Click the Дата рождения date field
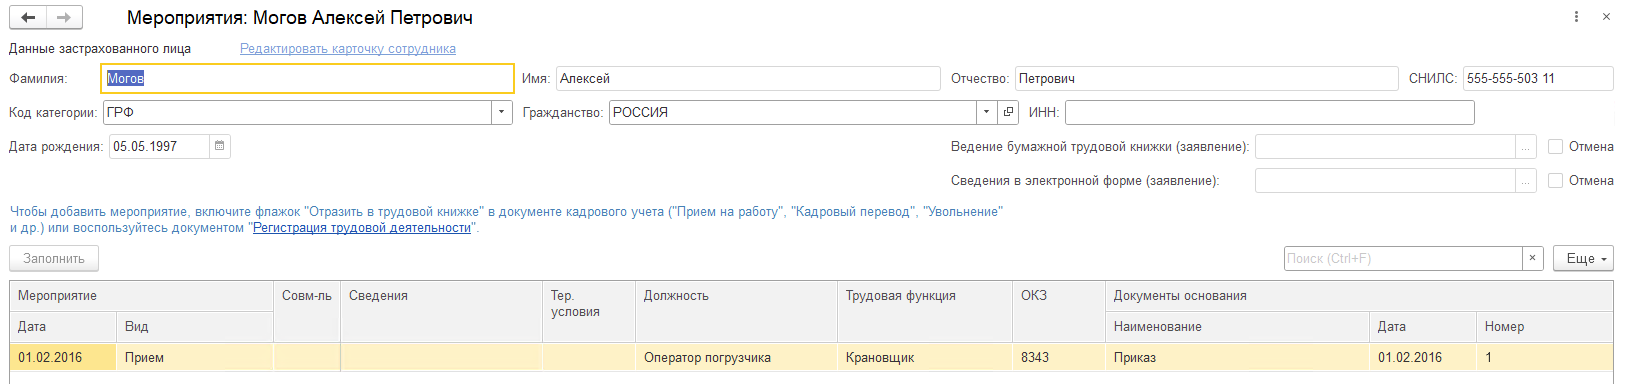Viewport: 1632px width, 384px height. [x=159, y=146]
